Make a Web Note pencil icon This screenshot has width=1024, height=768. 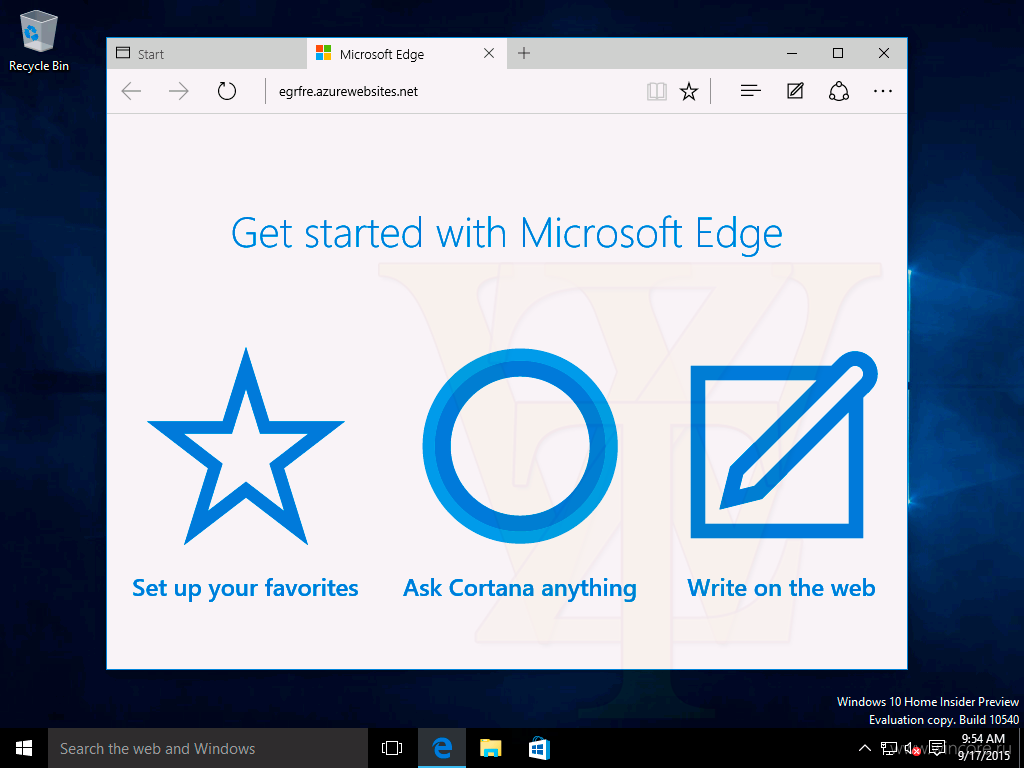tap(795, 91)
